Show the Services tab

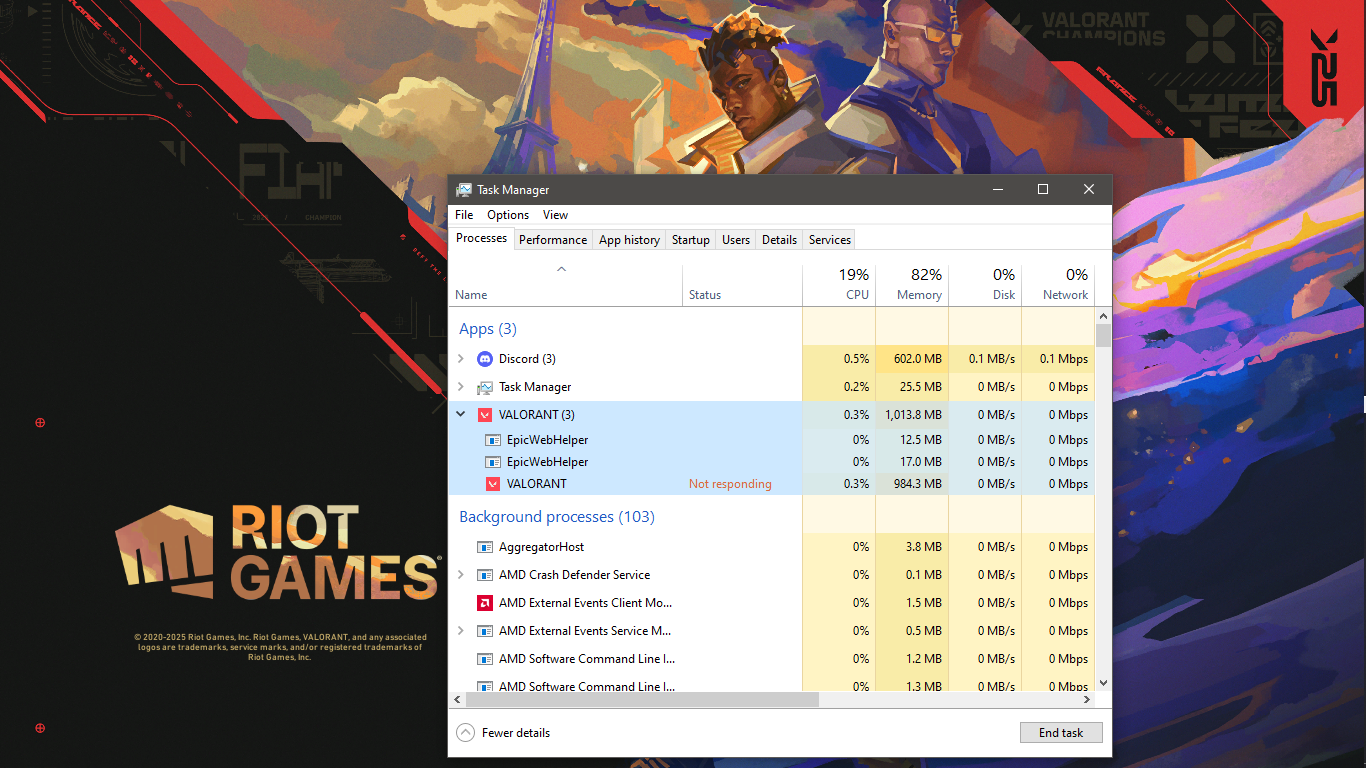pos(830,240)
